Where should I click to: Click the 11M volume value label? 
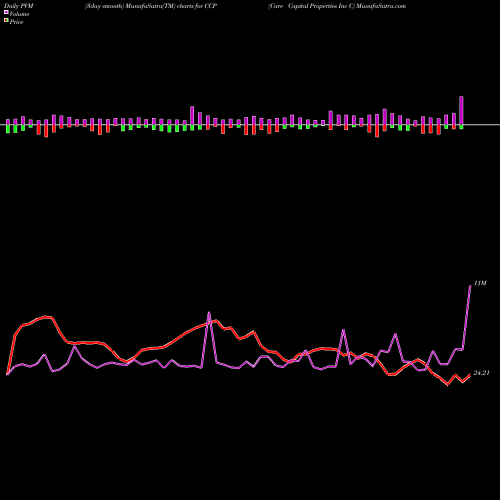coord(480,283)
